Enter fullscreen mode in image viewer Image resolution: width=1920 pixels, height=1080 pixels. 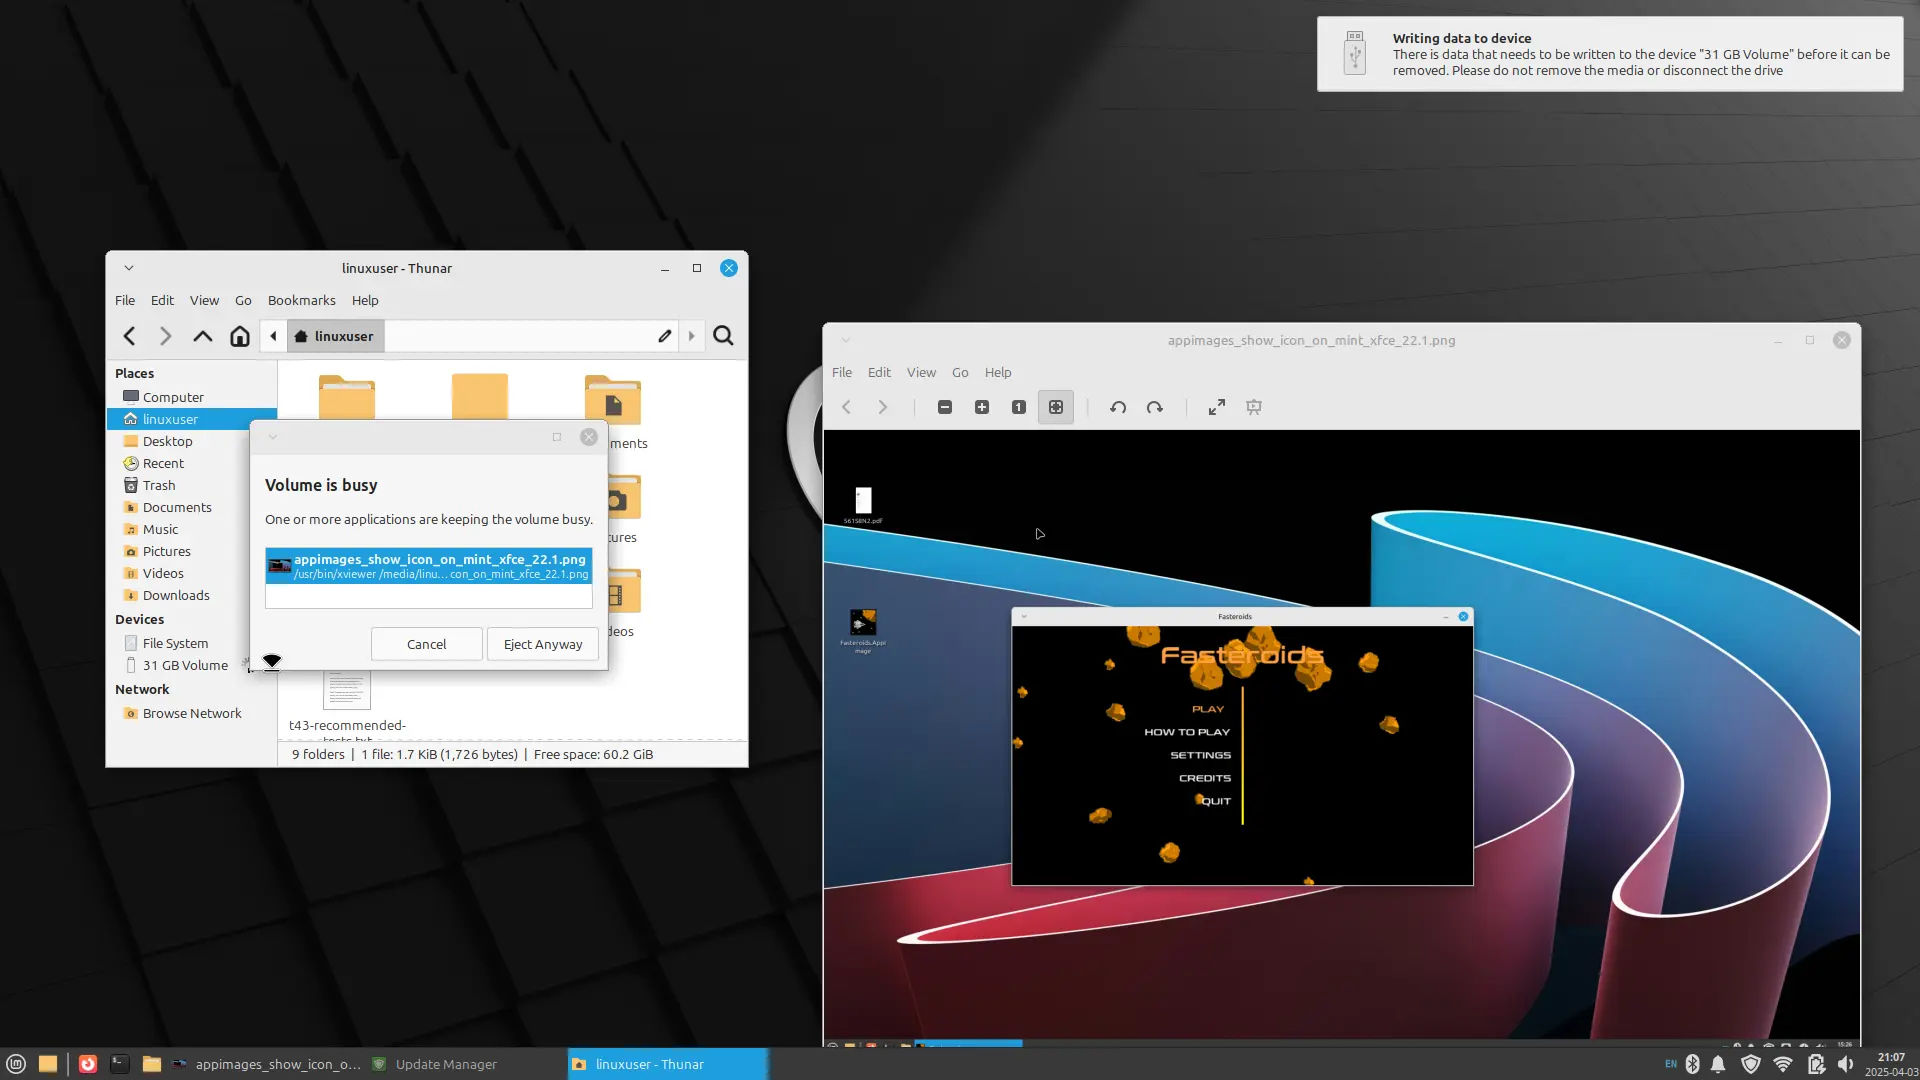1216,407
